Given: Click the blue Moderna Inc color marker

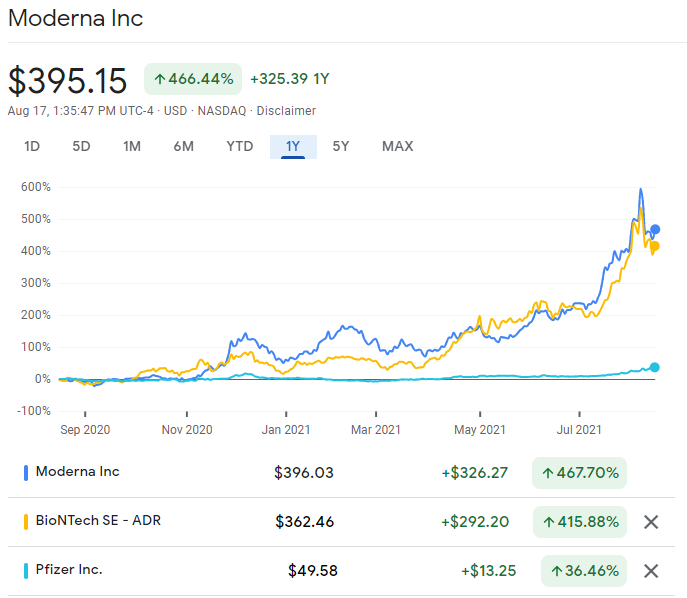Looking at the screenshot, I should click(25, 472).
